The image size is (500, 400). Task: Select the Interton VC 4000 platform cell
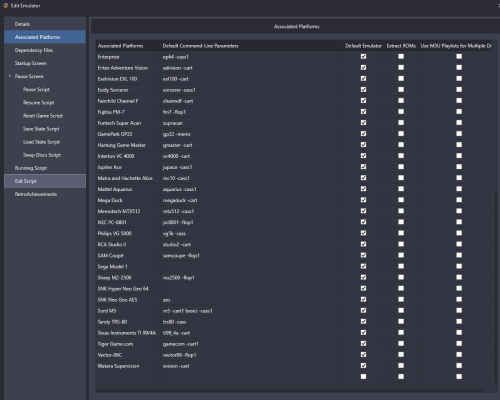click(128, 156)
